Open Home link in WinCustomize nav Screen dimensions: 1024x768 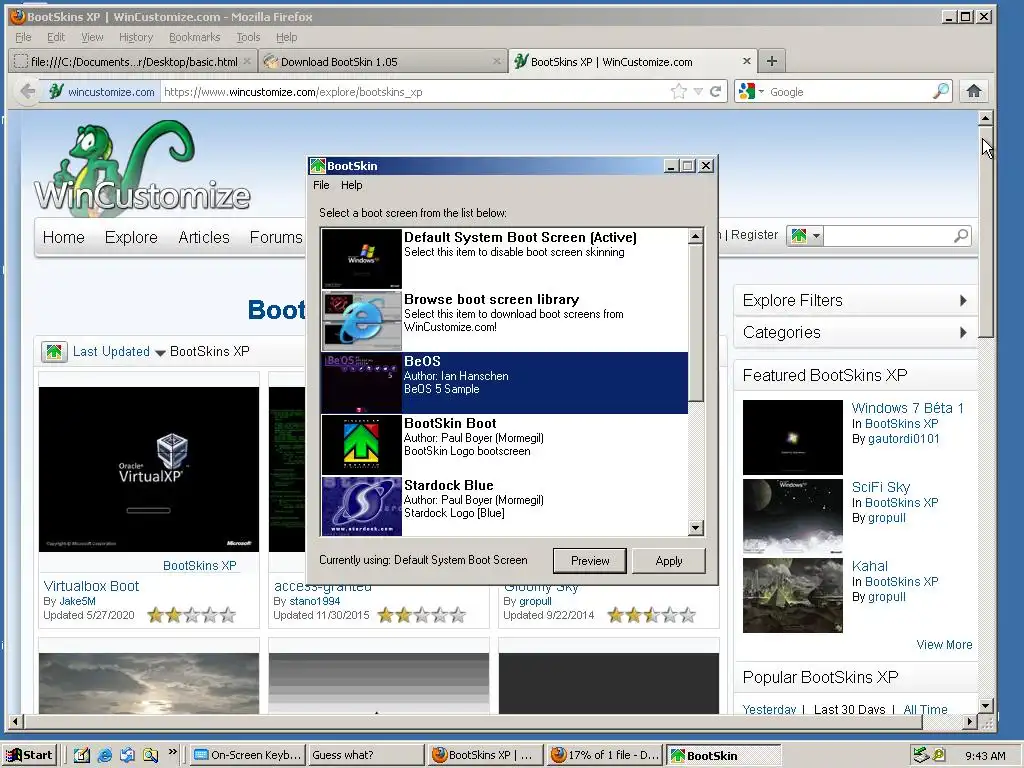(x=63, y=237)
